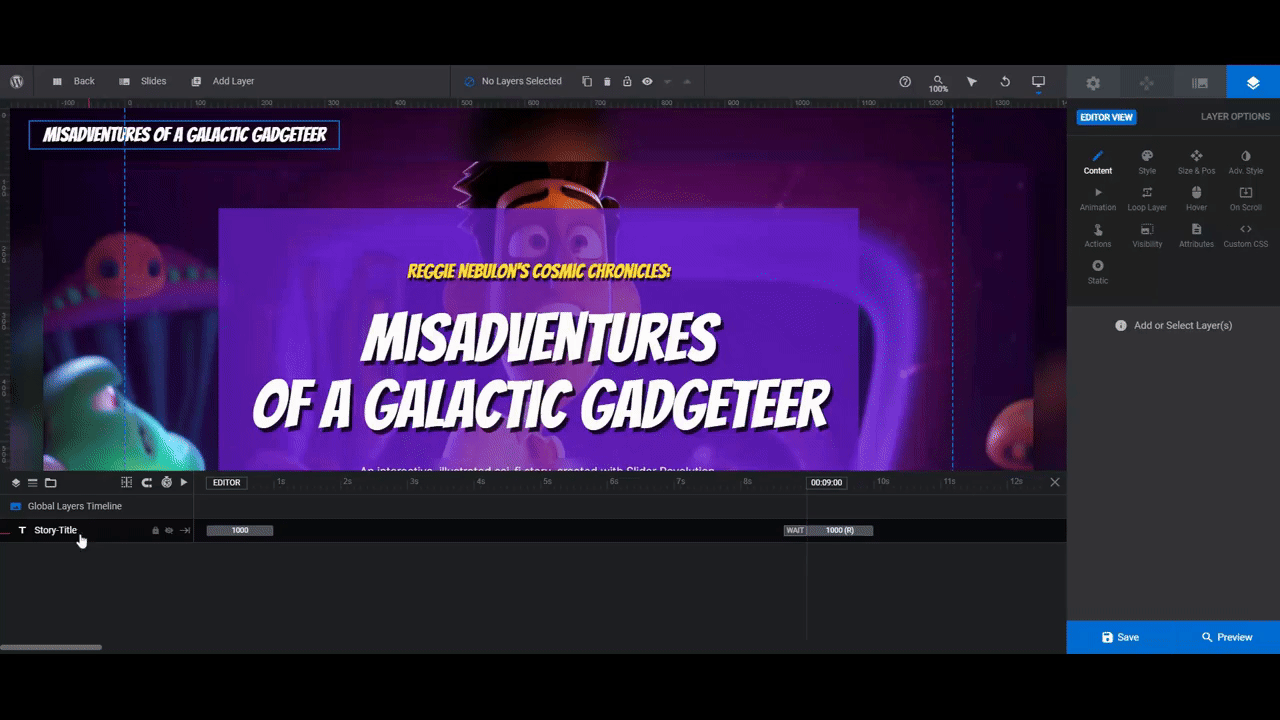The image size is (1280, 720).
Task: Send layer backward with down arrow
Action: [x=667, y=82]
